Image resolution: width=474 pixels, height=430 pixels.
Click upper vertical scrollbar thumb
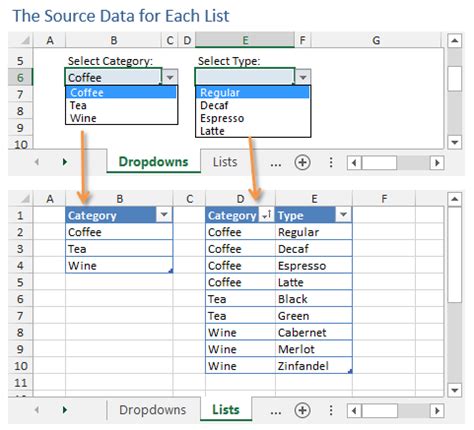[x=454, y=79]
